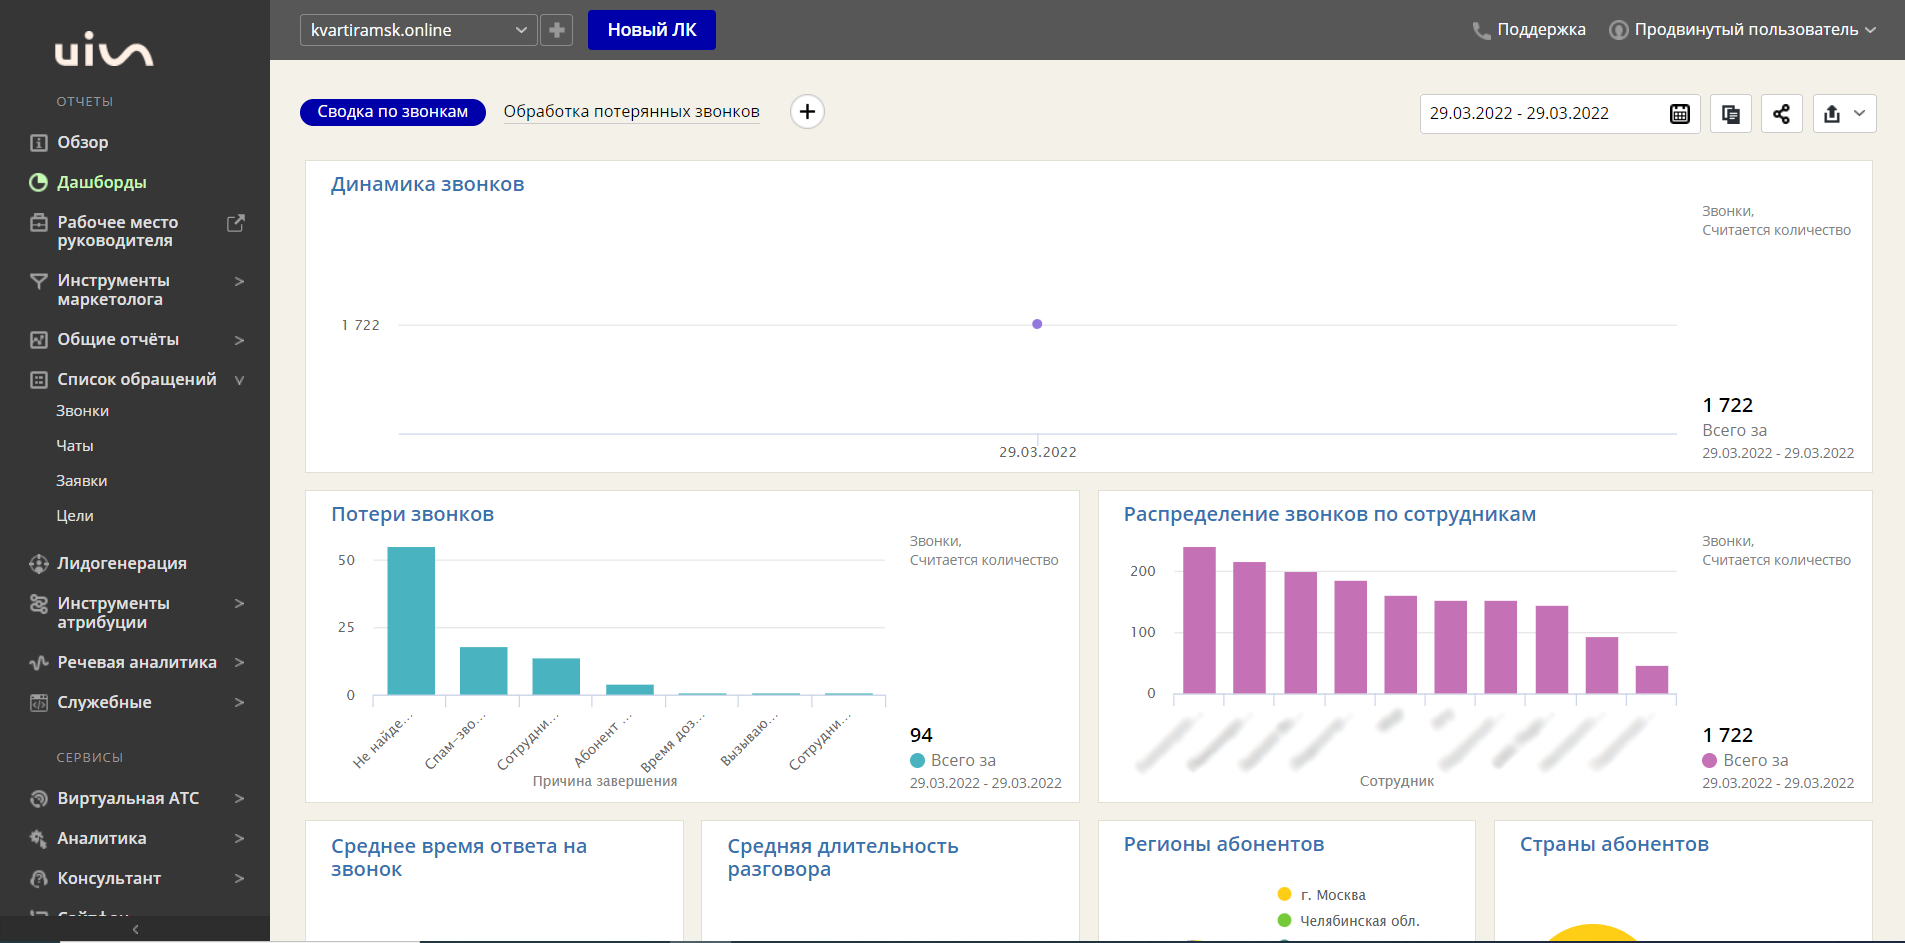Click the tallest teal bar Не найде...
Image resolution: width=1905 pixels, height=943 pixels.
[x=411, y=621]
